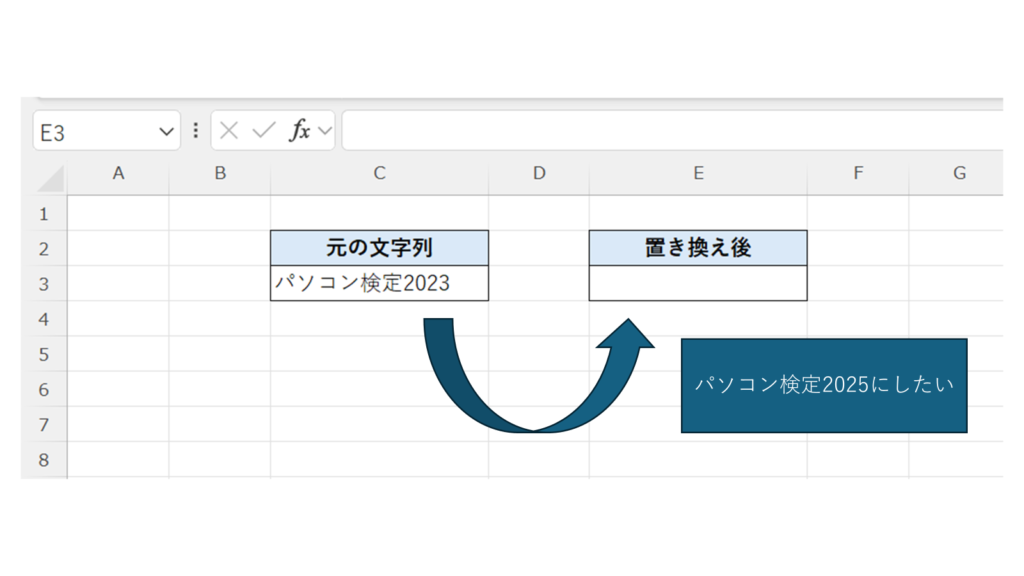The image size is (1024, 576).
Task: Select the パソコン検定2025にしたい text box
Action: pos(824,385)
